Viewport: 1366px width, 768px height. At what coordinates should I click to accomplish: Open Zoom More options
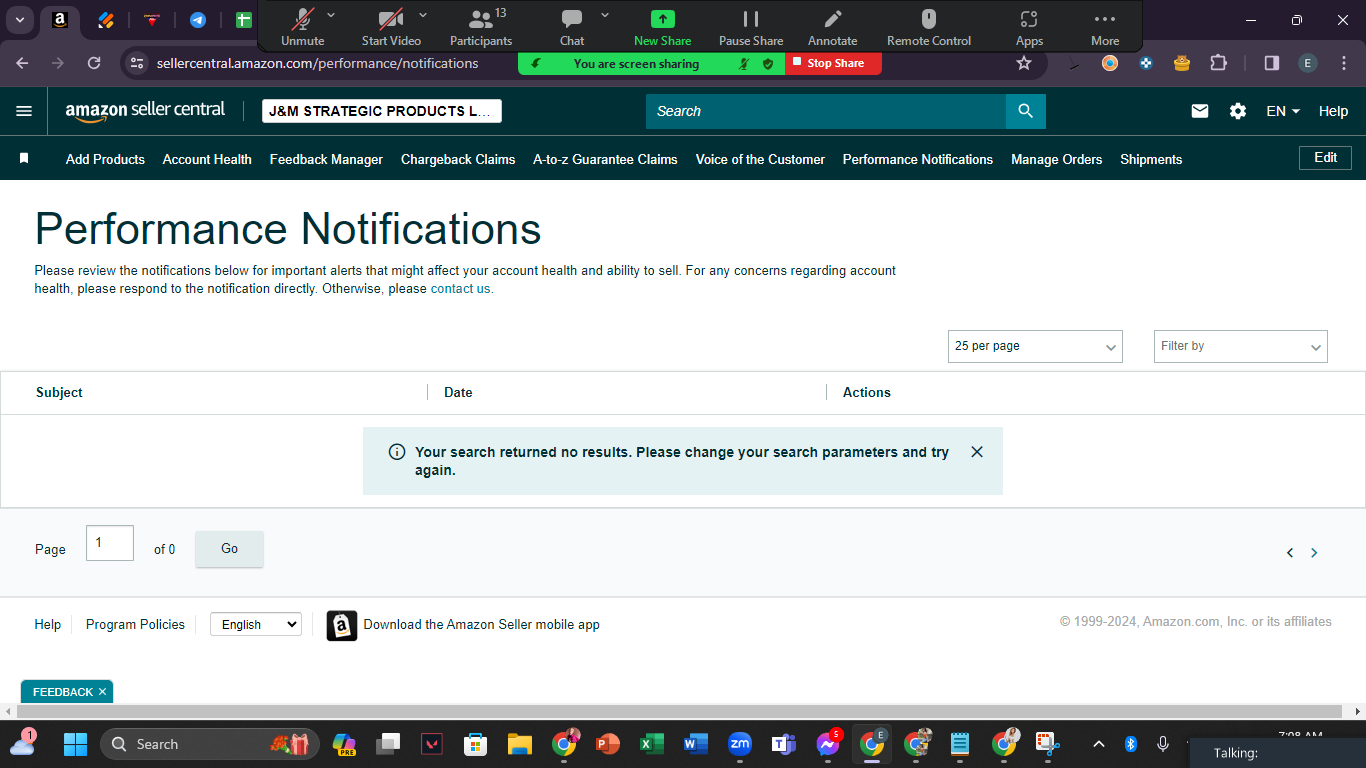1105,27
